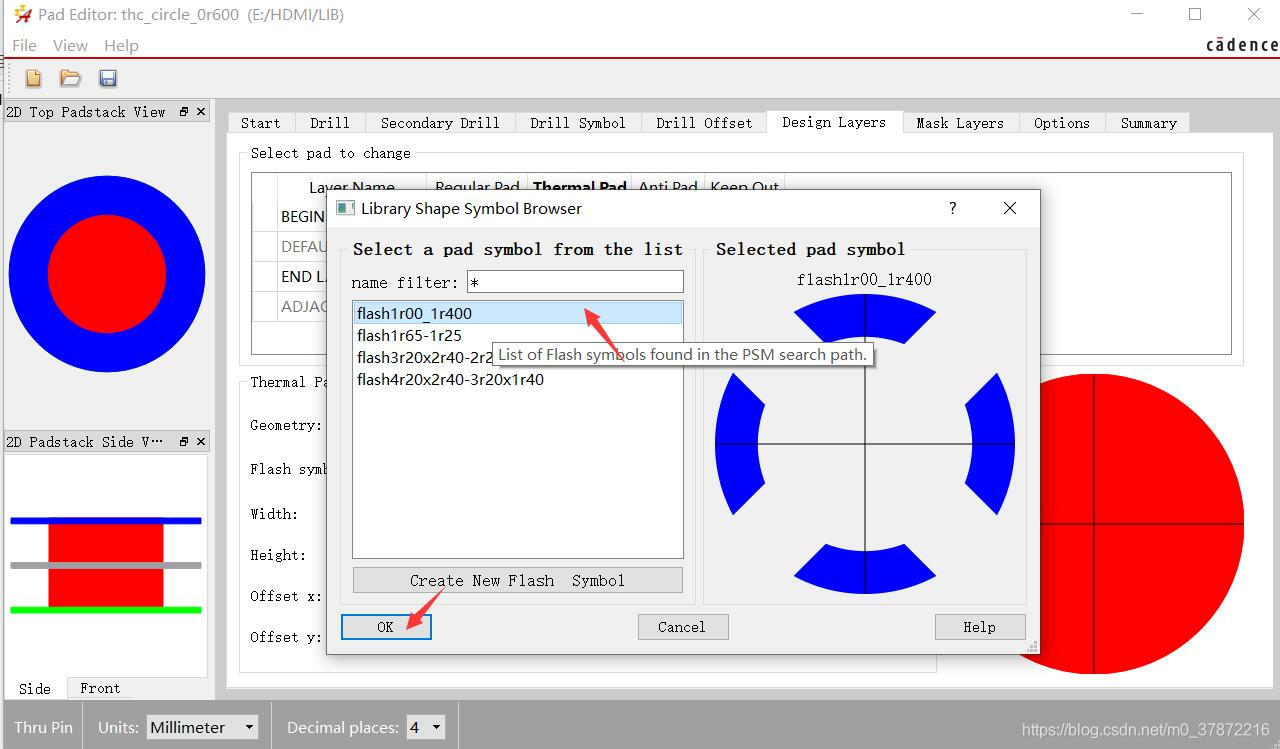Switch to the Mask Layers tab
This screenshot has height=749, width=1280.
[960, 123]
